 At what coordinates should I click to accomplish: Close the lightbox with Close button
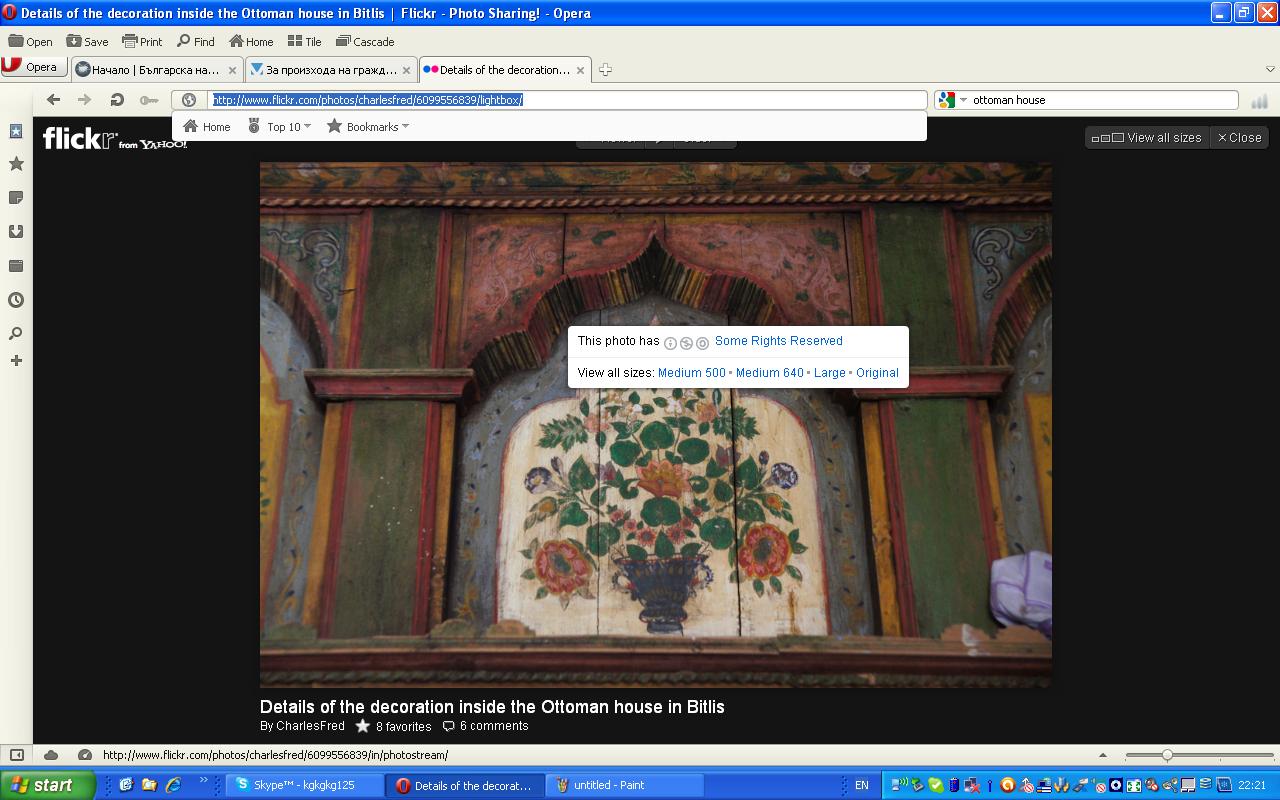click(x=1240, y=138)
